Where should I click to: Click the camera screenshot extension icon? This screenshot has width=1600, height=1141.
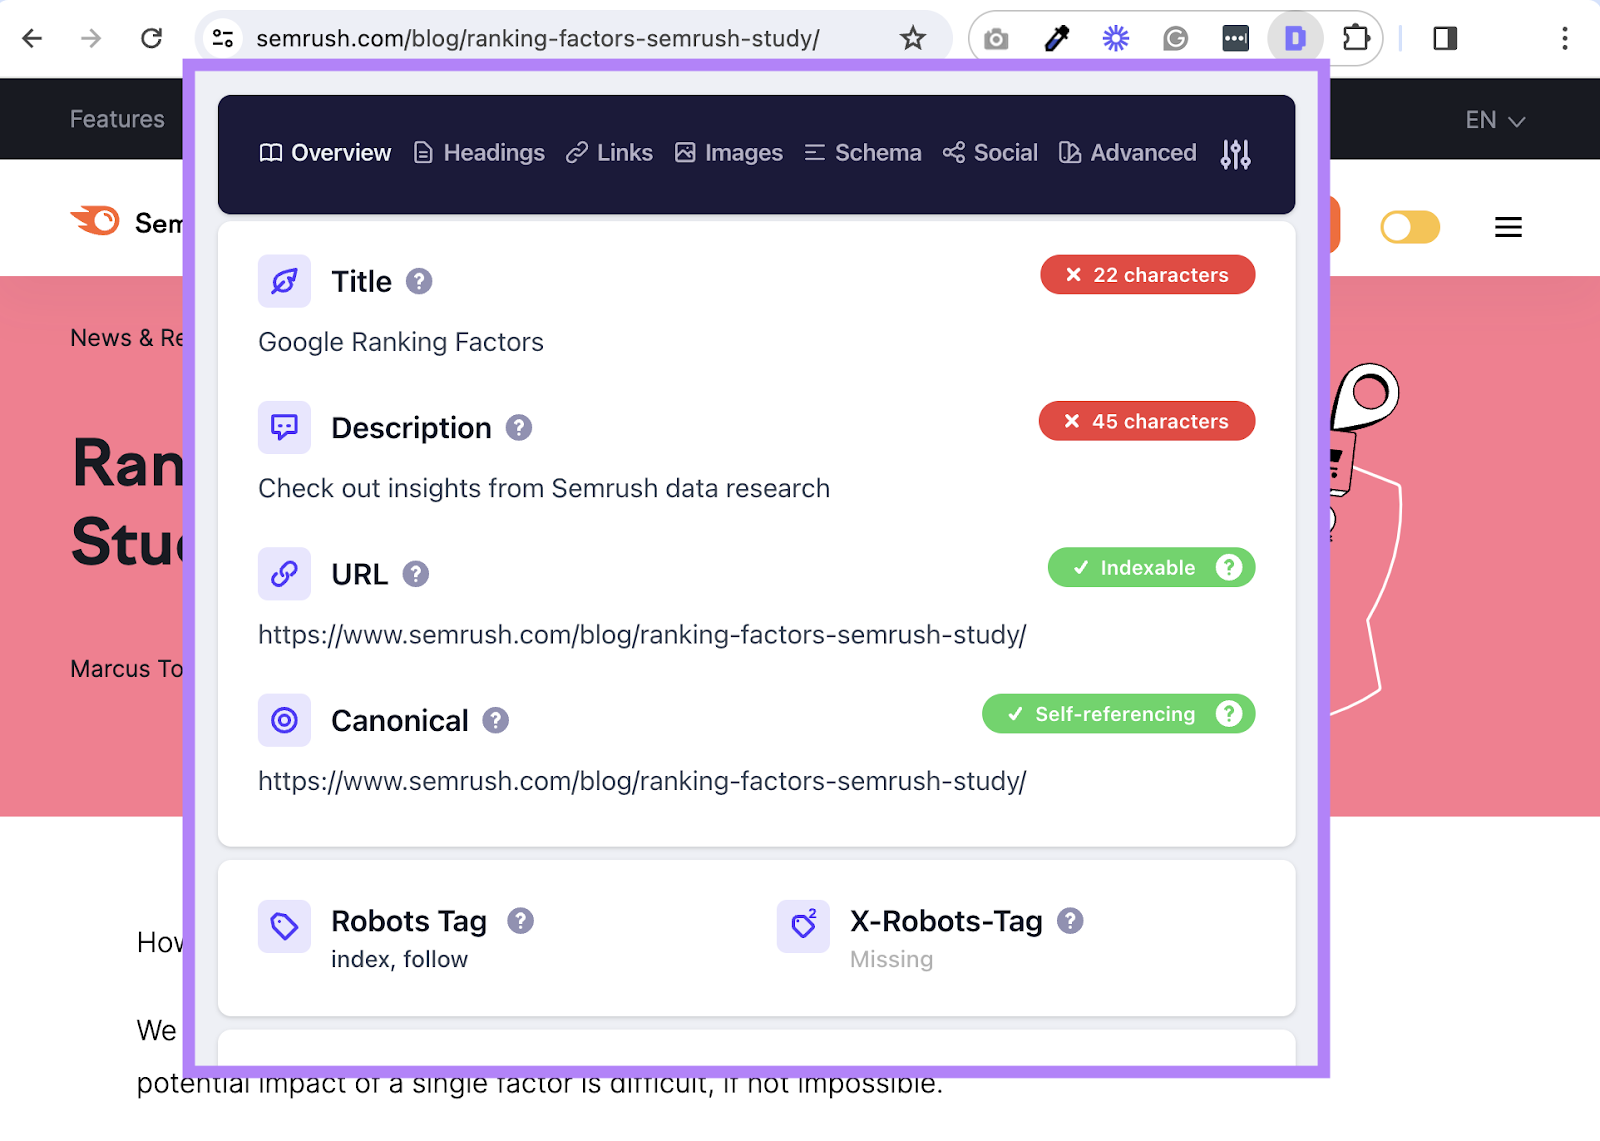click(995, 38)
